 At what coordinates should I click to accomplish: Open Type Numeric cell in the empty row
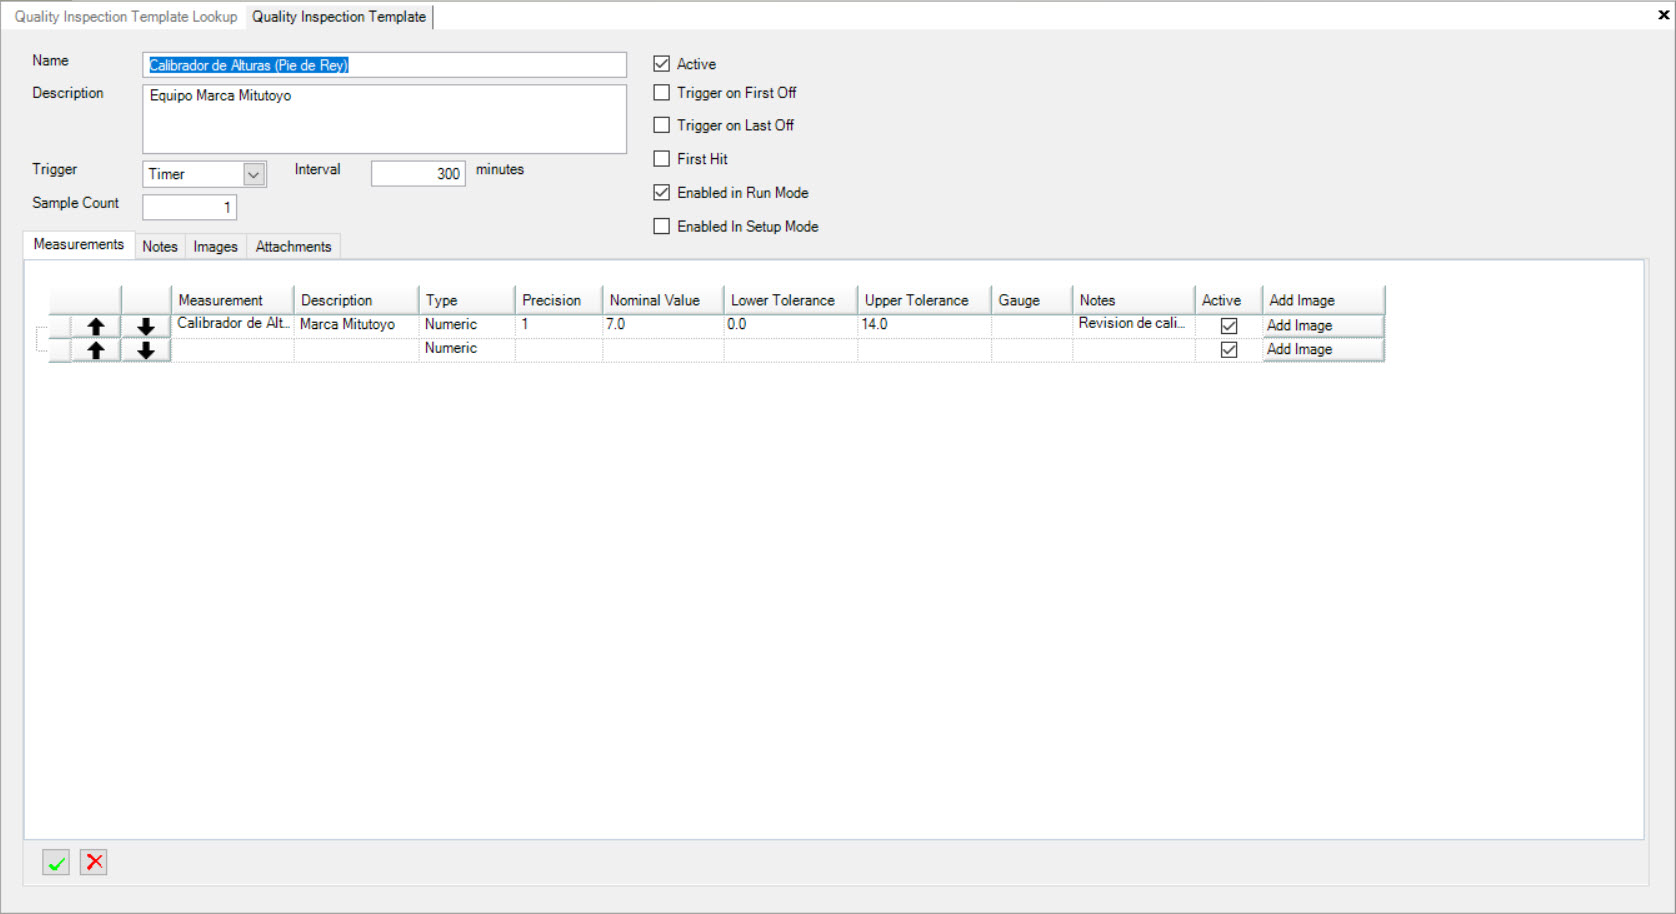[x=466, y=349]
